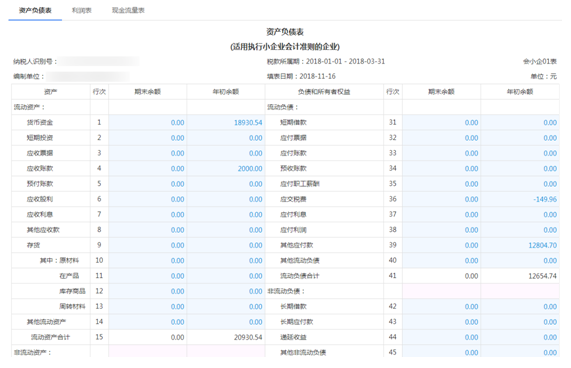571x368 pixels.
Task: Click the 流动资产合计 total 20930.54
Action: (x=248, y=337)
